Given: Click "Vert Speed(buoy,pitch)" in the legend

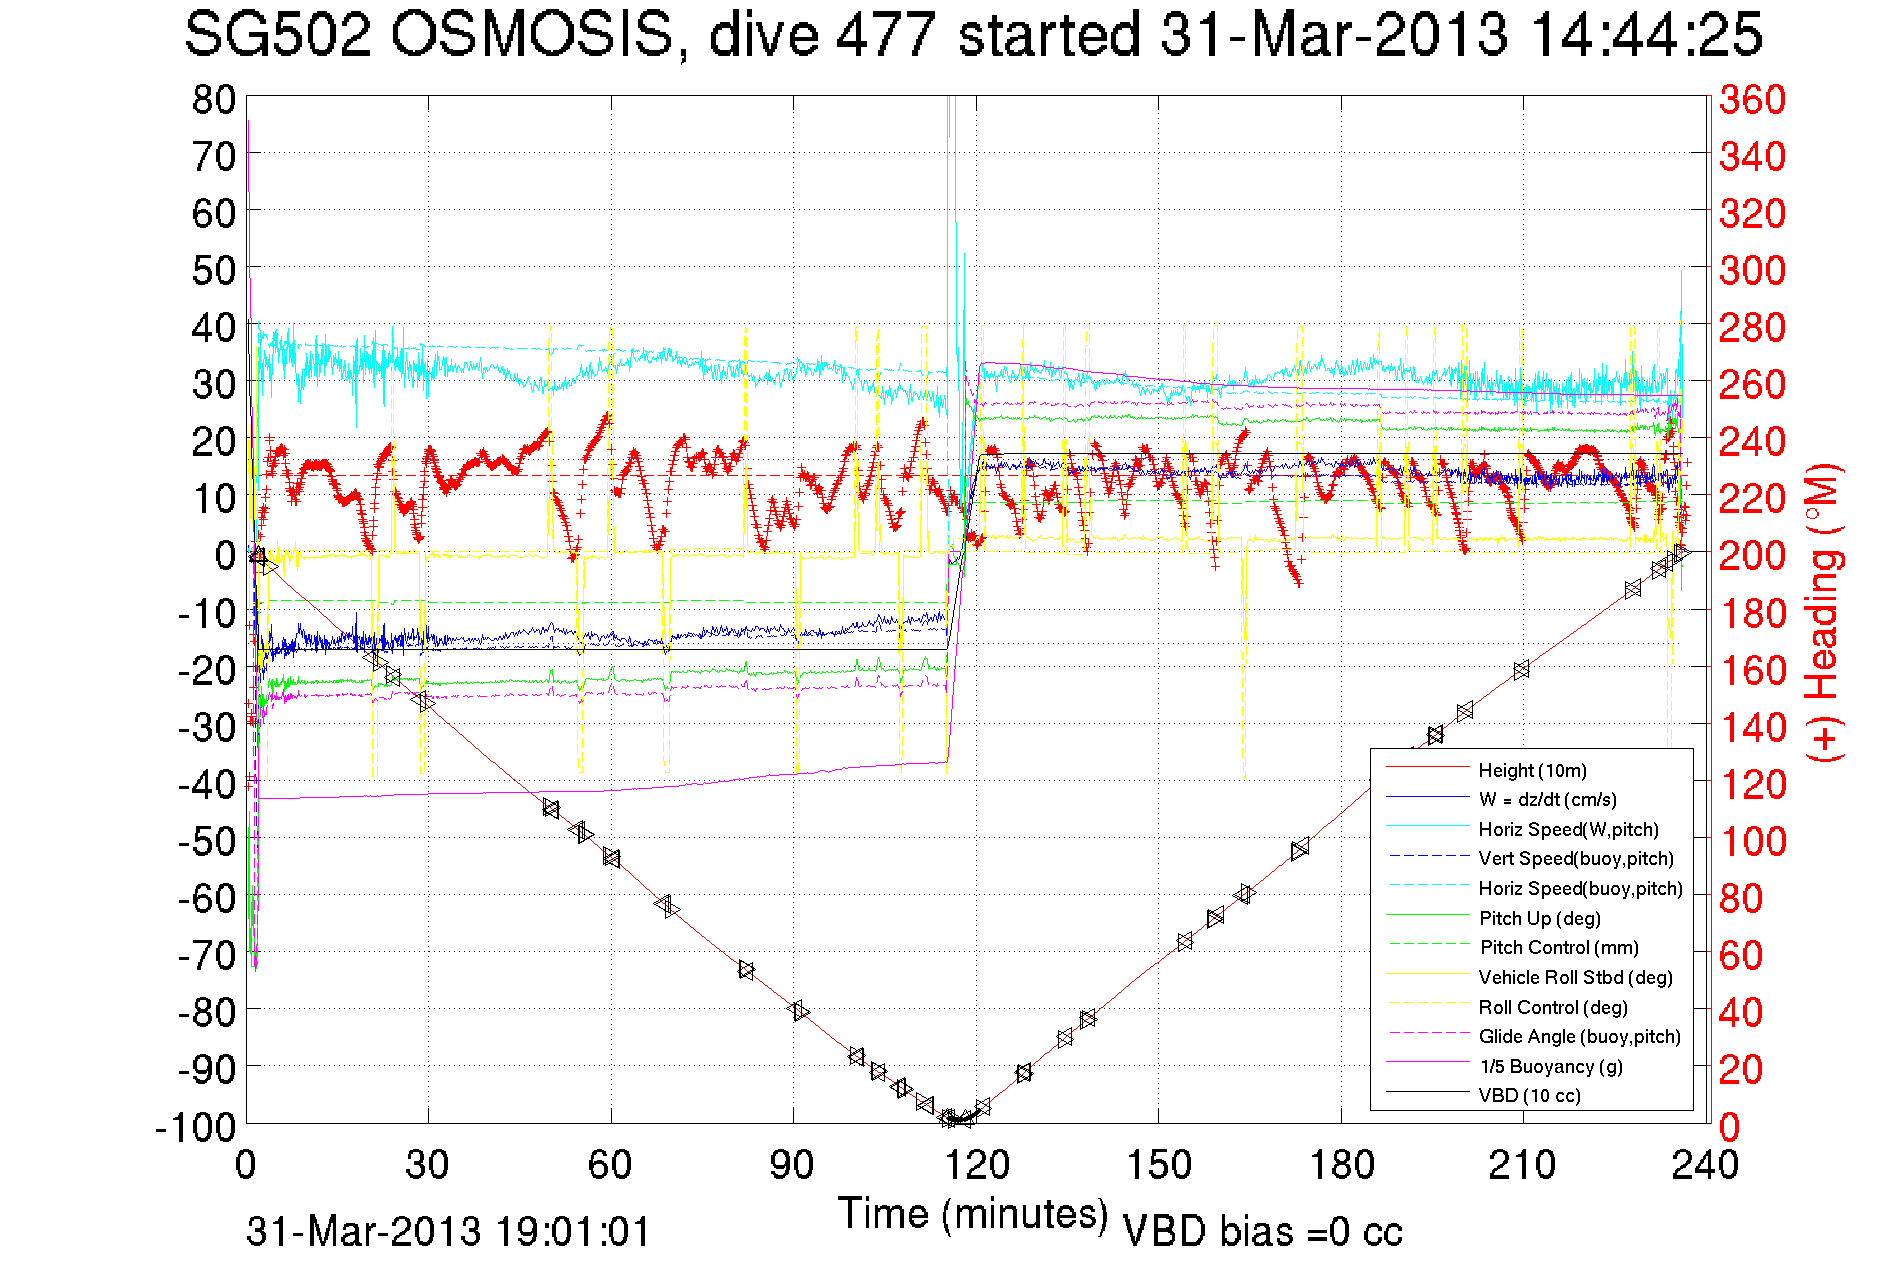Looking at the screenshot, I should 1575,858.
